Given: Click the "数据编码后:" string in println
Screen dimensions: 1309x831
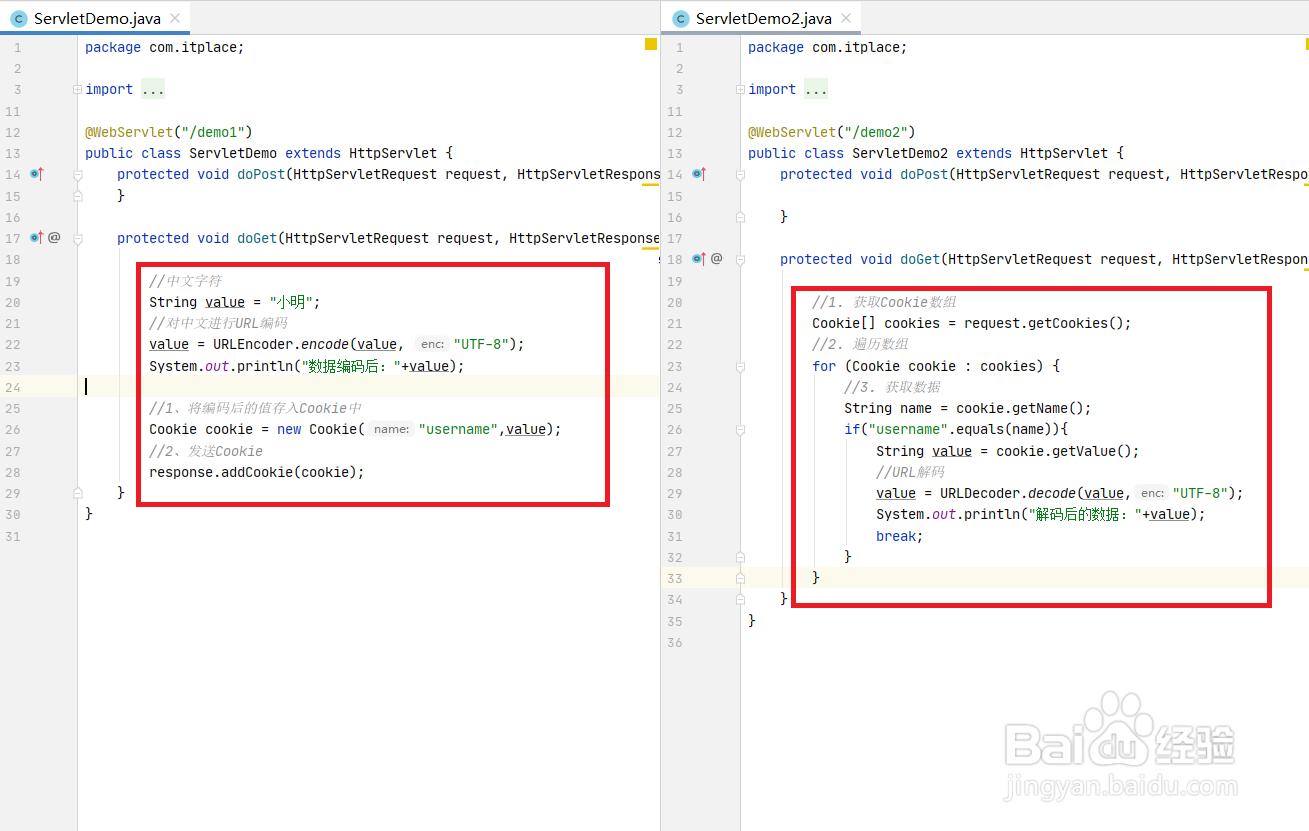Looking at the screenshot, I should pyautogui.click(x=347, y=366).
